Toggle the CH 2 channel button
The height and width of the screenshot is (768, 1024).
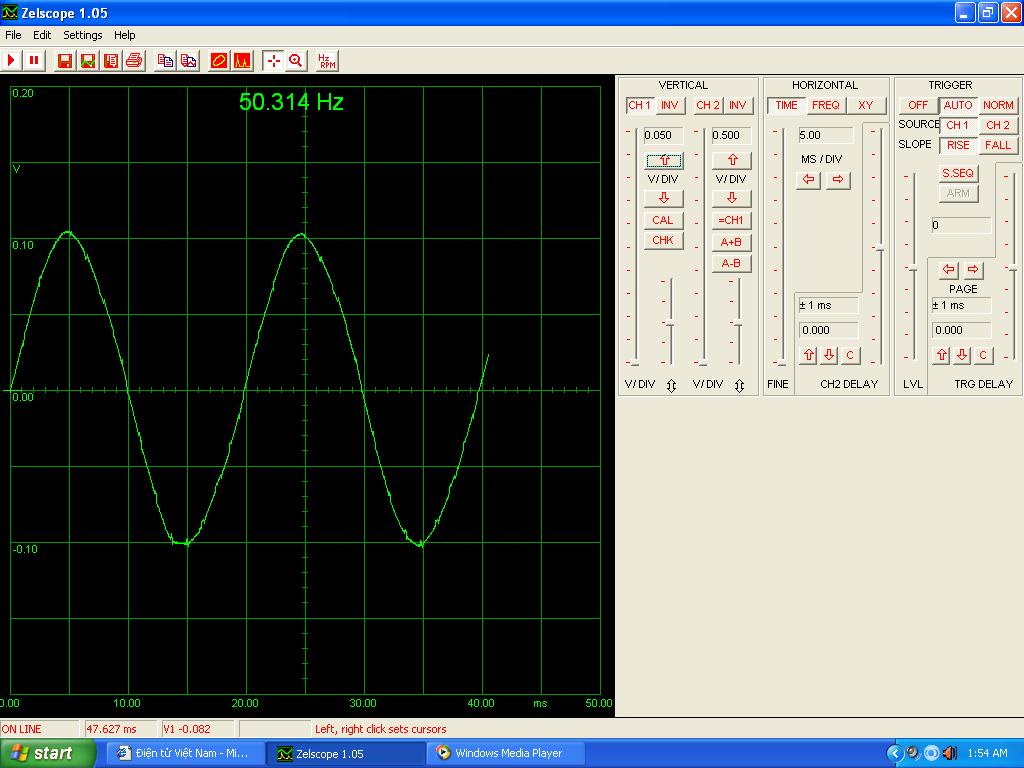[x=708, y=105]
